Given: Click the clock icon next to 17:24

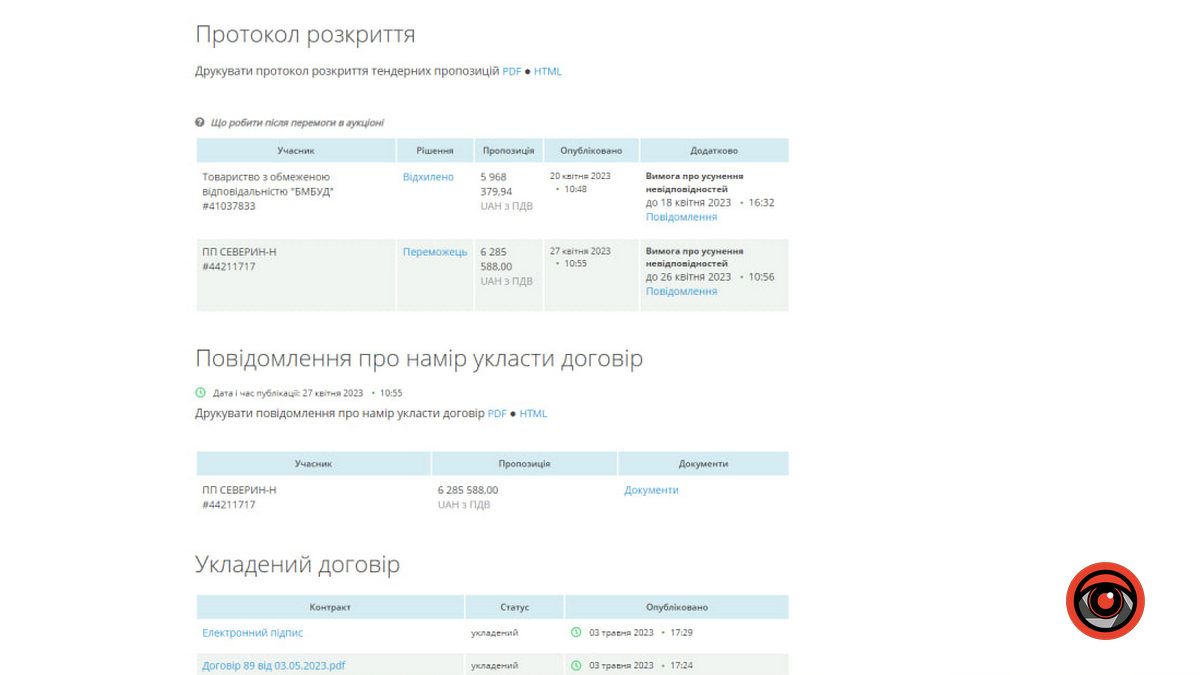Looking at the screenshot, I should pos(576,665).
